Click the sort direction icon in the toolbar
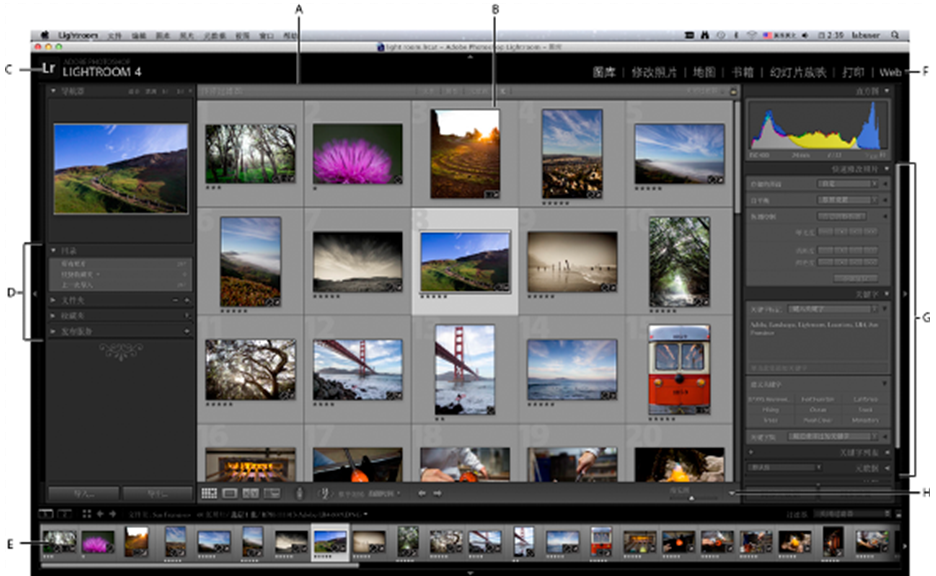 tap(325, 493)
